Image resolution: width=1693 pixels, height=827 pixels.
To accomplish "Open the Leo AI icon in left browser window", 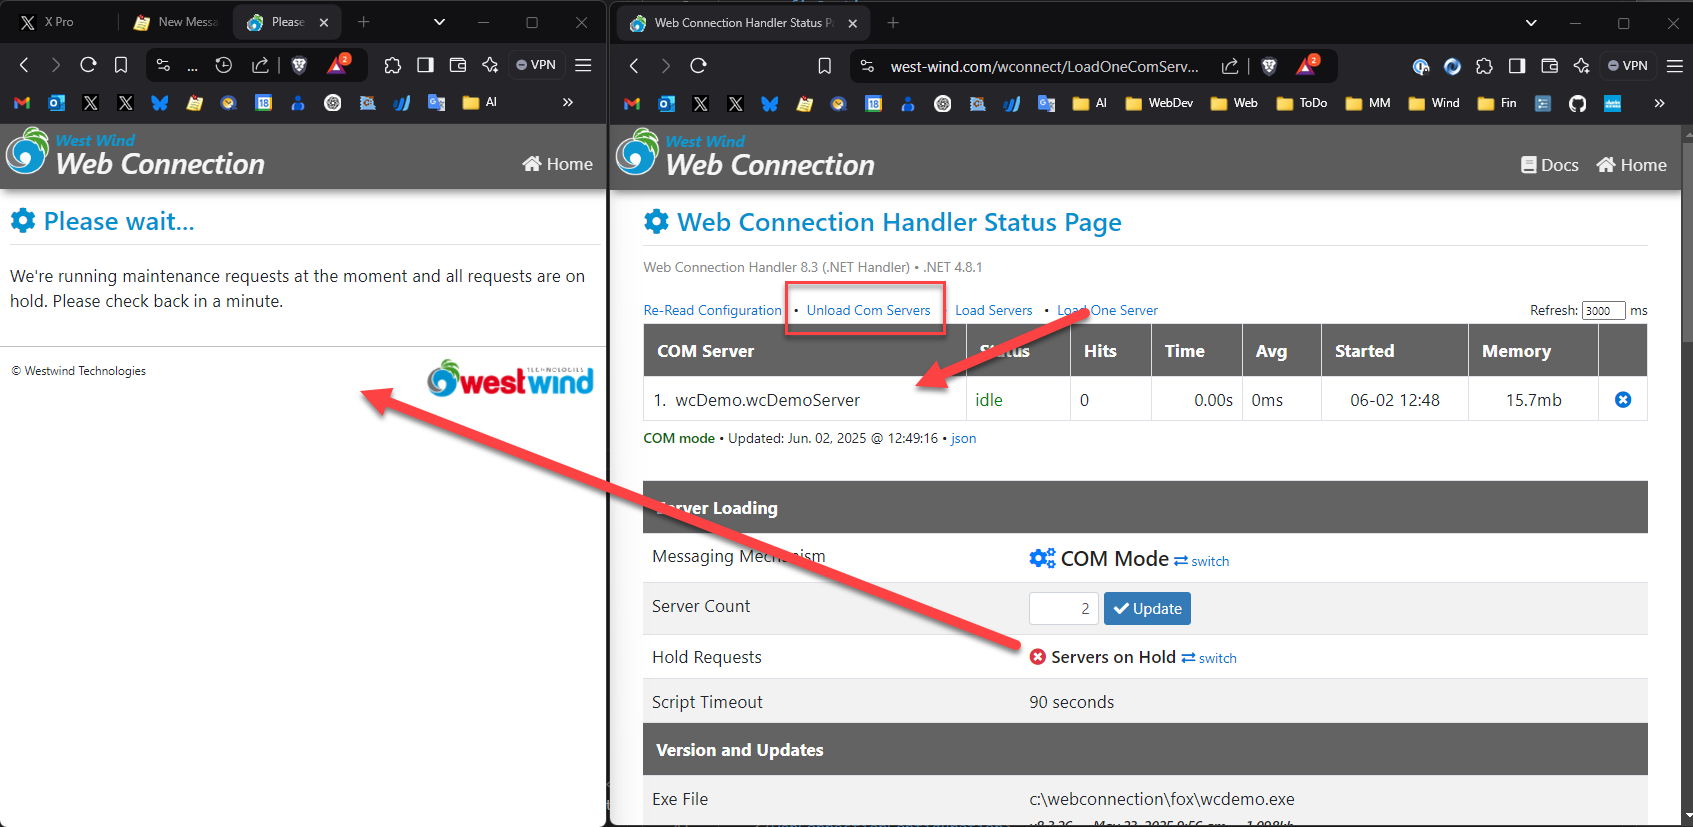I will point(490,65).
